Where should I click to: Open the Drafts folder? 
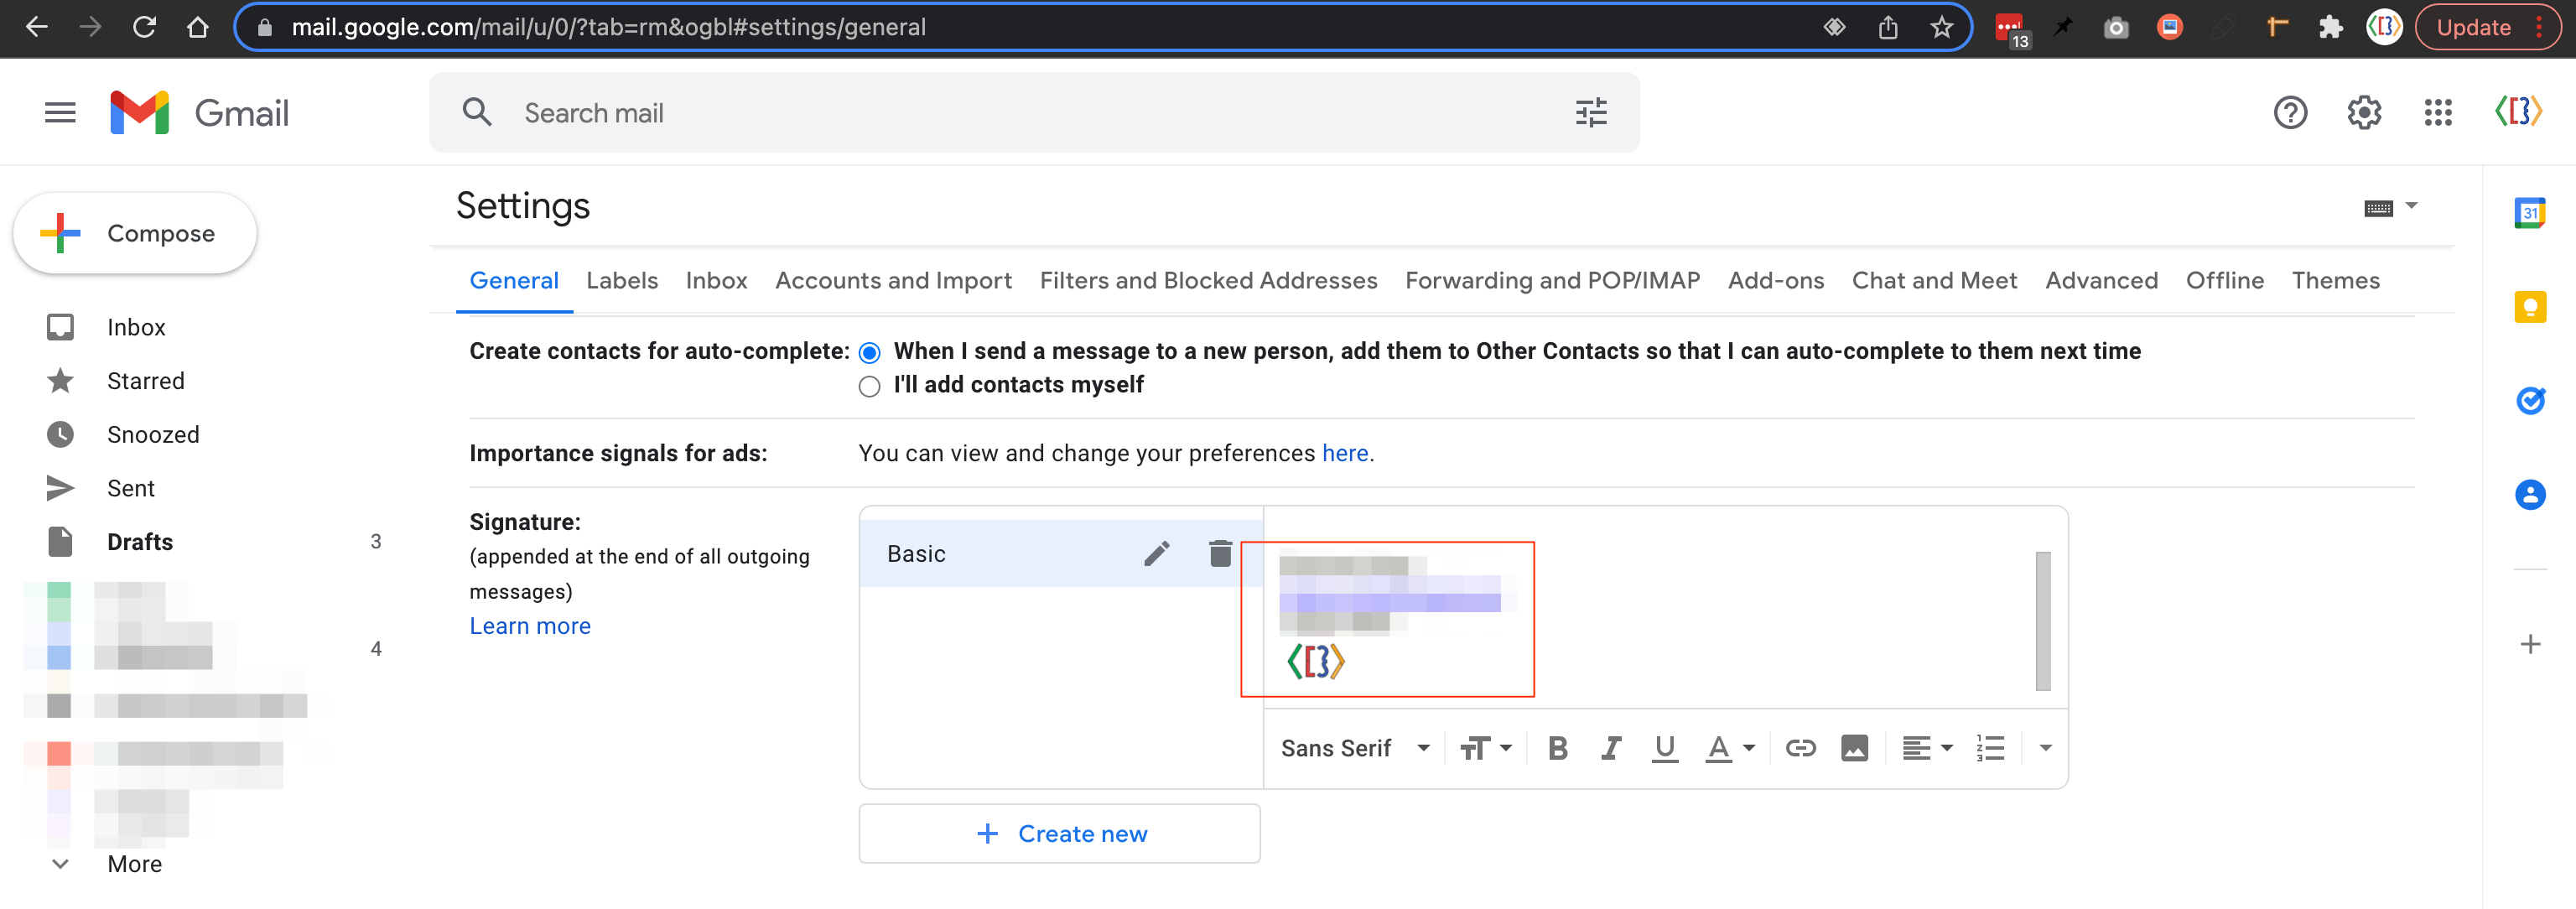140,542
